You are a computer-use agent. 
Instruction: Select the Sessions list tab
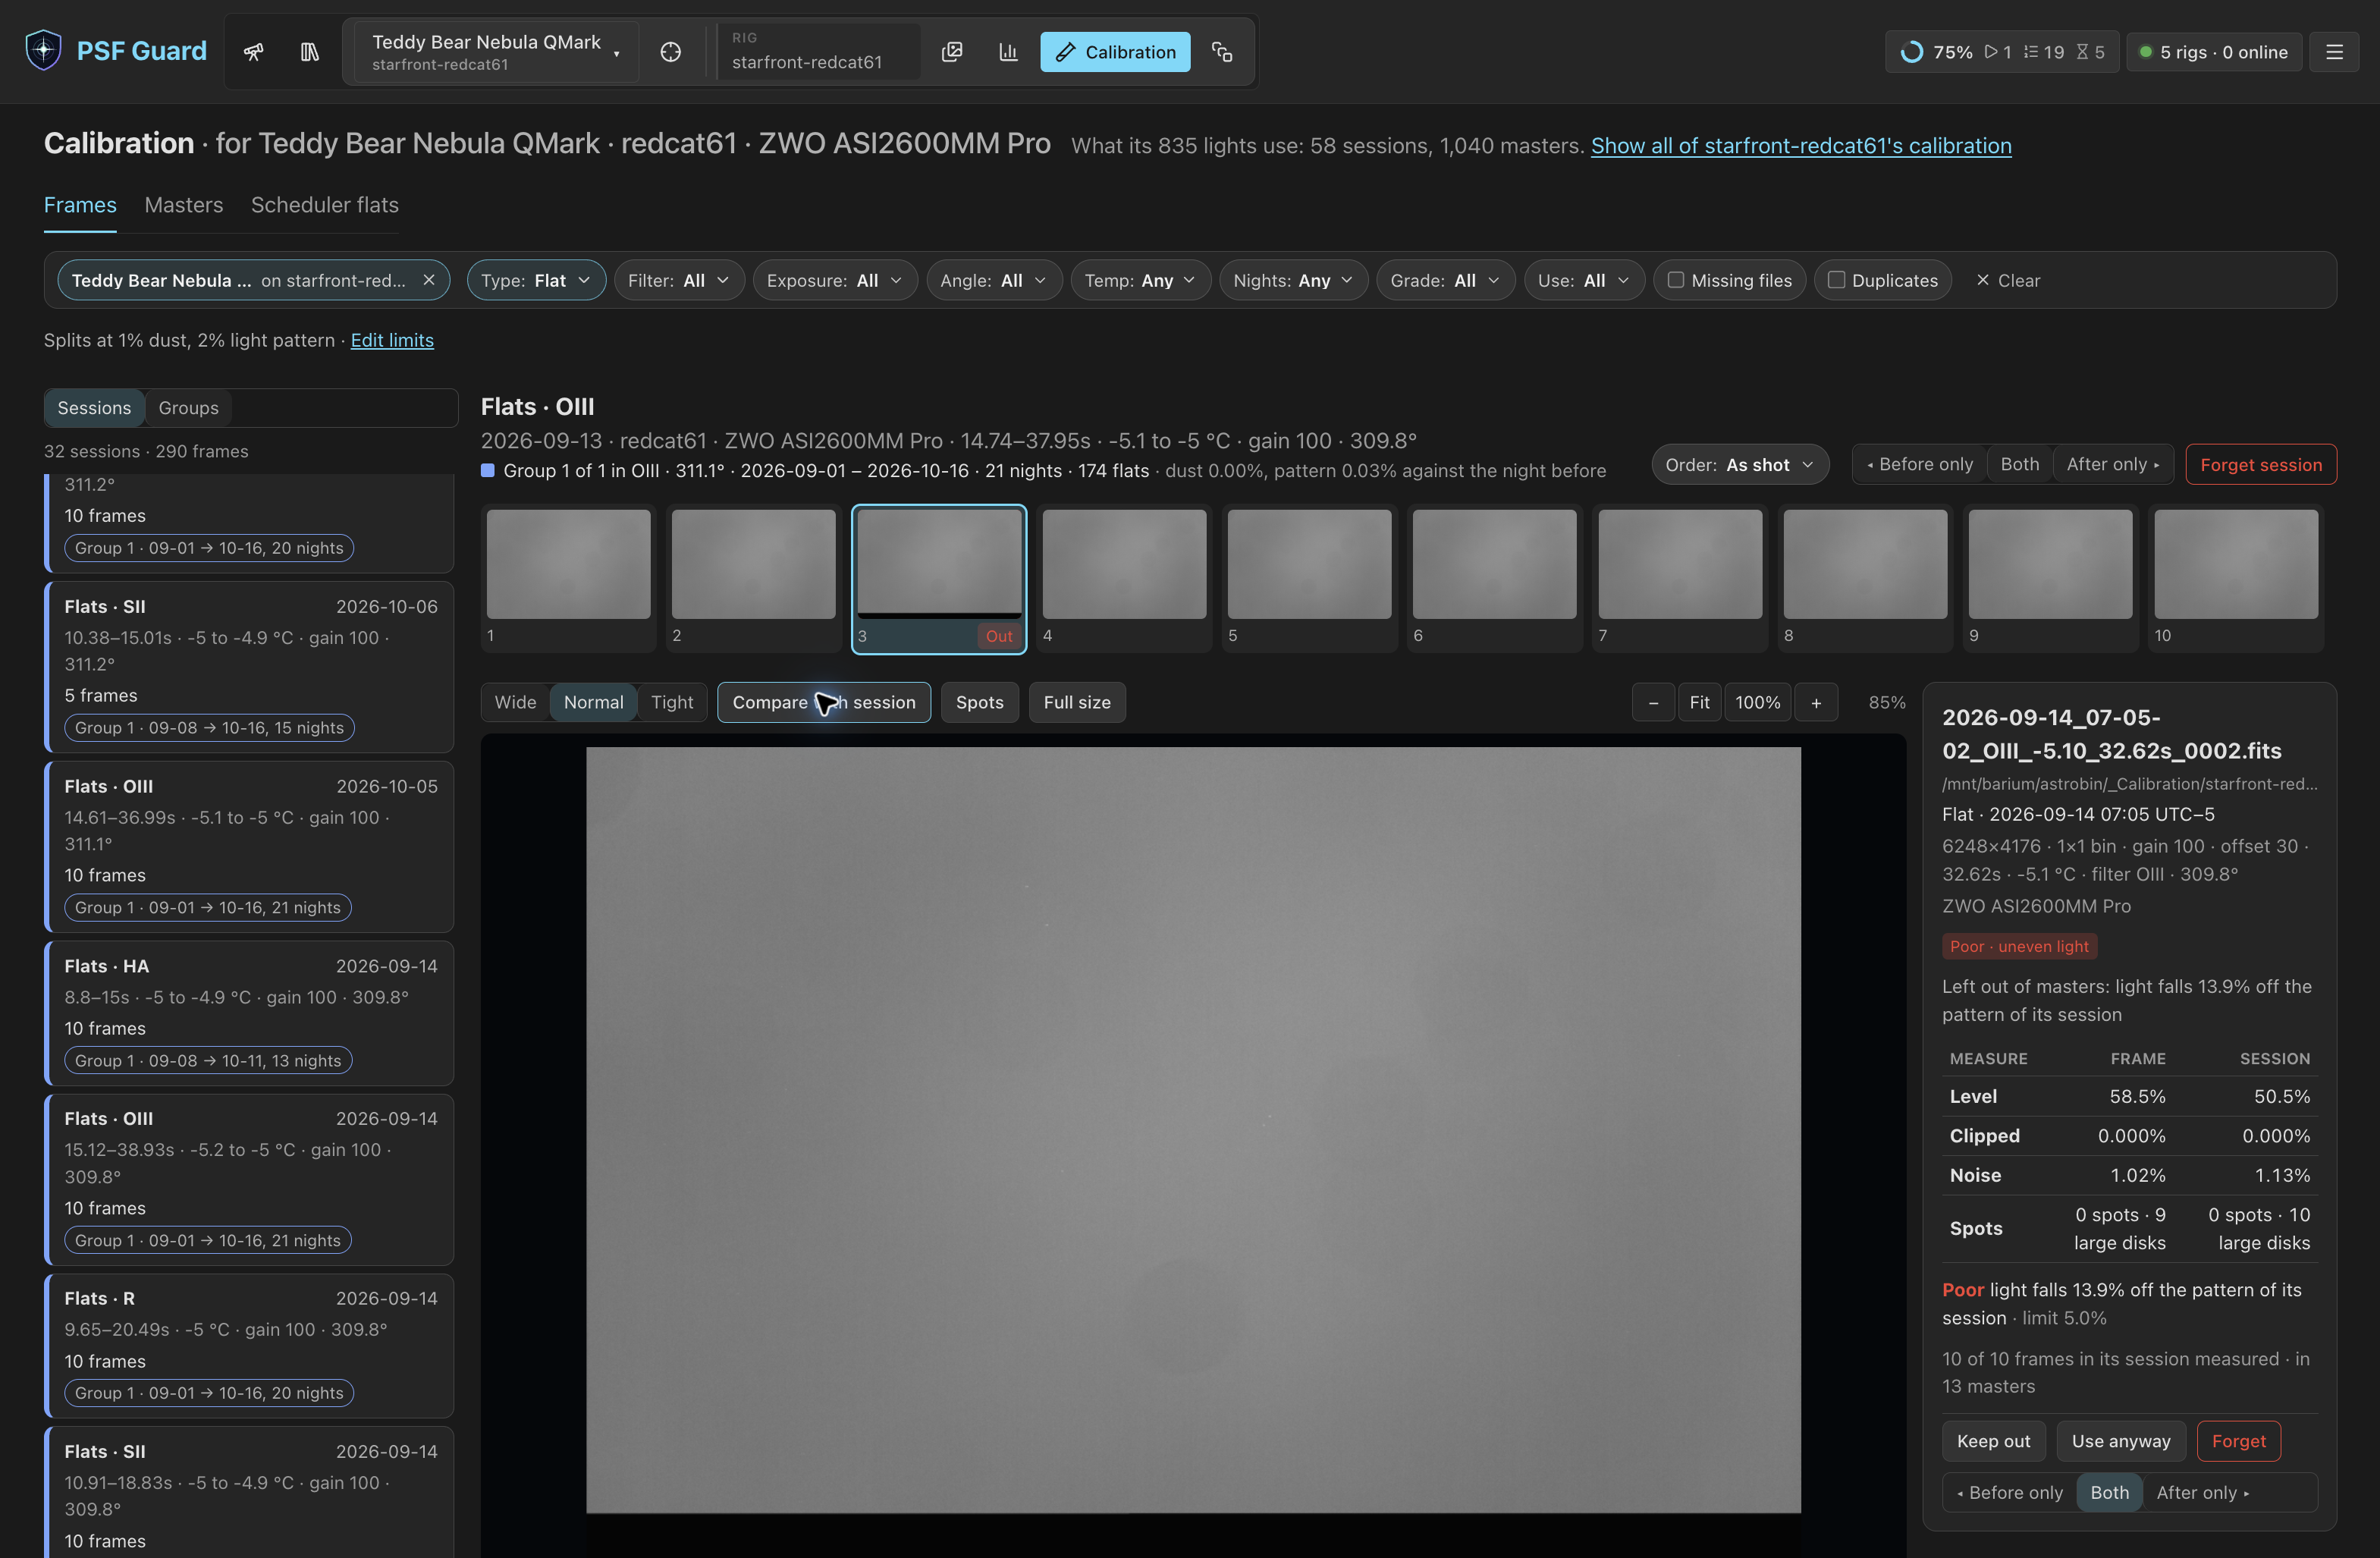pos(94,408)
